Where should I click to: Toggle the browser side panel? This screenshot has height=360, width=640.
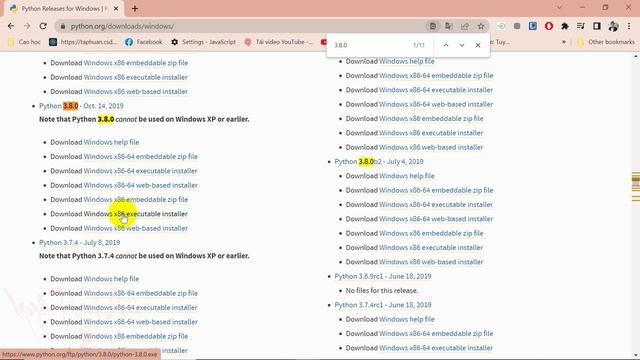[x=597, y=26]
